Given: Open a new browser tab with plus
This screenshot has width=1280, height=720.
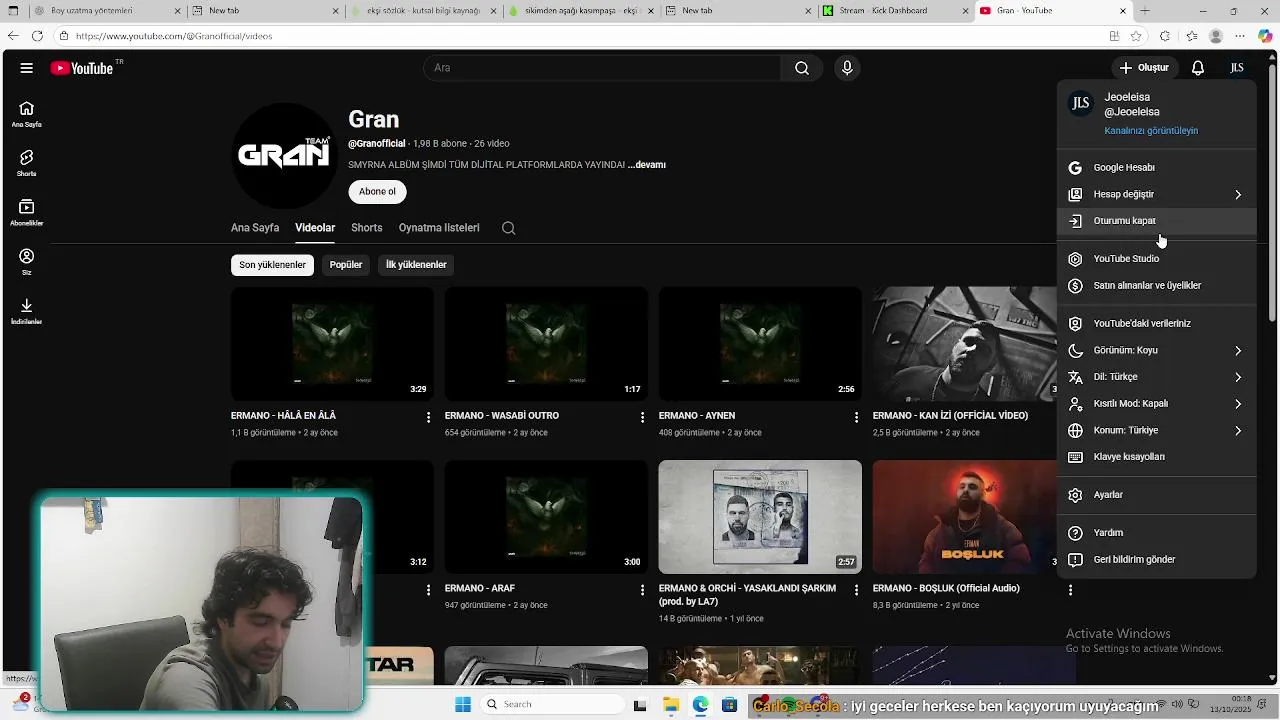Looking at the screenshot, I should coord(1145,11).
